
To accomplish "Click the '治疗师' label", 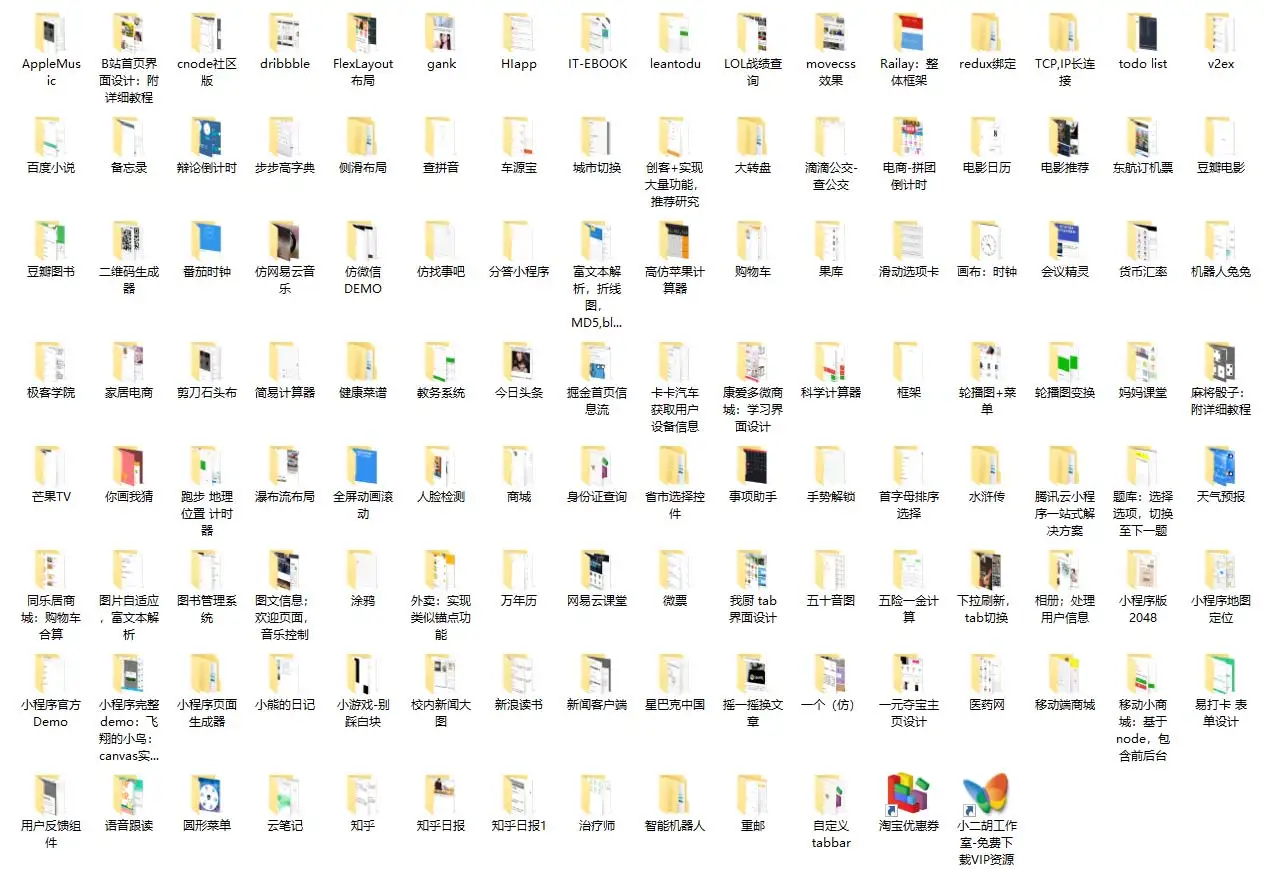I will (x=597, y=826).
